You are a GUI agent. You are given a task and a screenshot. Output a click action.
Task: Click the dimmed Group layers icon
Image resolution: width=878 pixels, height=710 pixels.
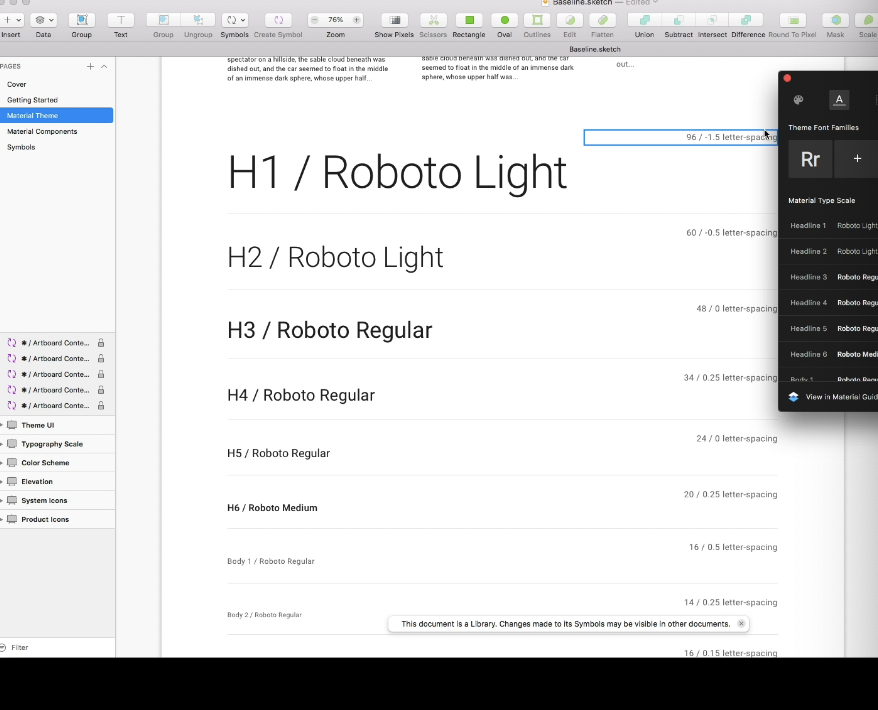(x=163, y=20)
